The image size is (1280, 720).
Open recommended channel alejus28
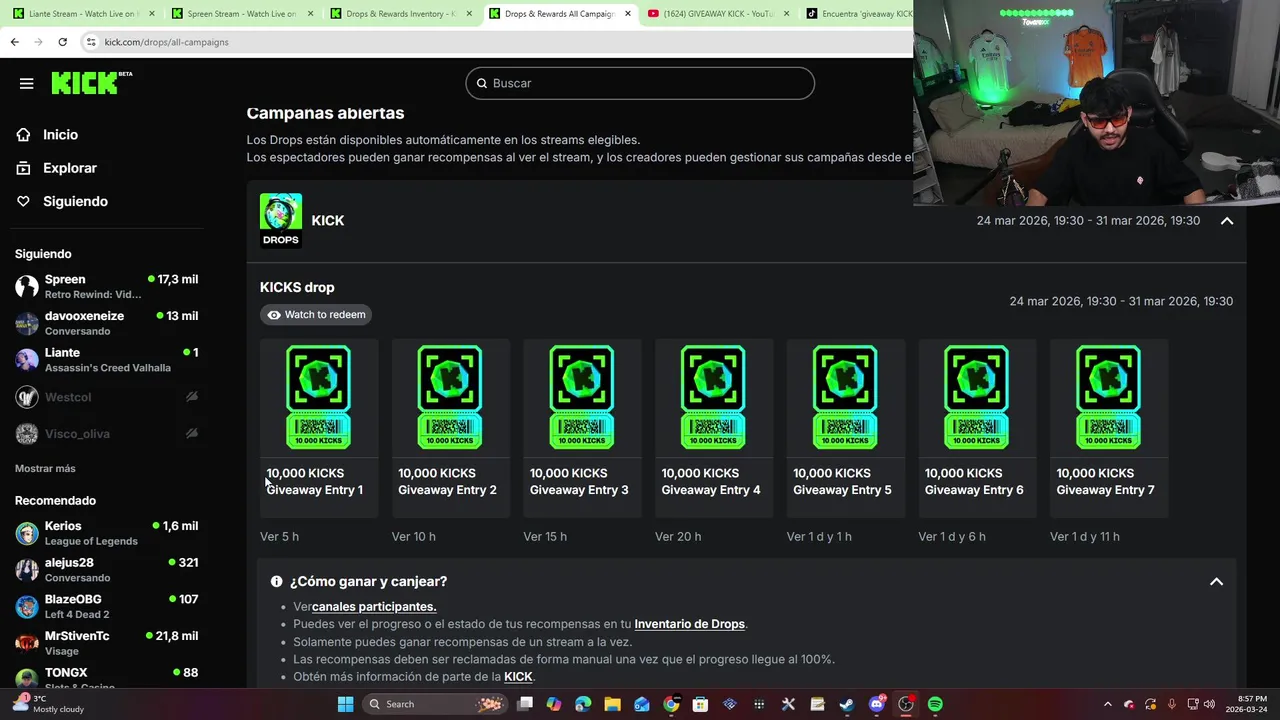pyautogui.click(x=106, y=570)
